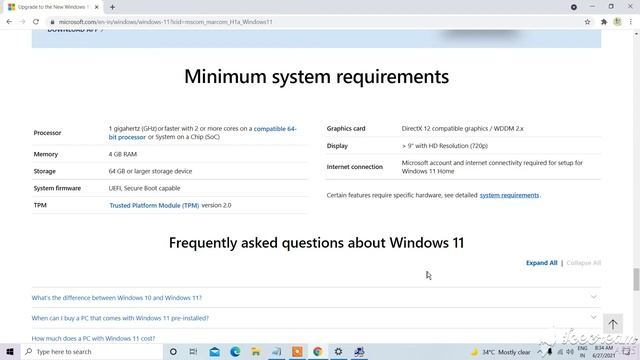Open Task View on the taskbar
640x360 pixels.
pyautogui.click(x=193, y=351)
